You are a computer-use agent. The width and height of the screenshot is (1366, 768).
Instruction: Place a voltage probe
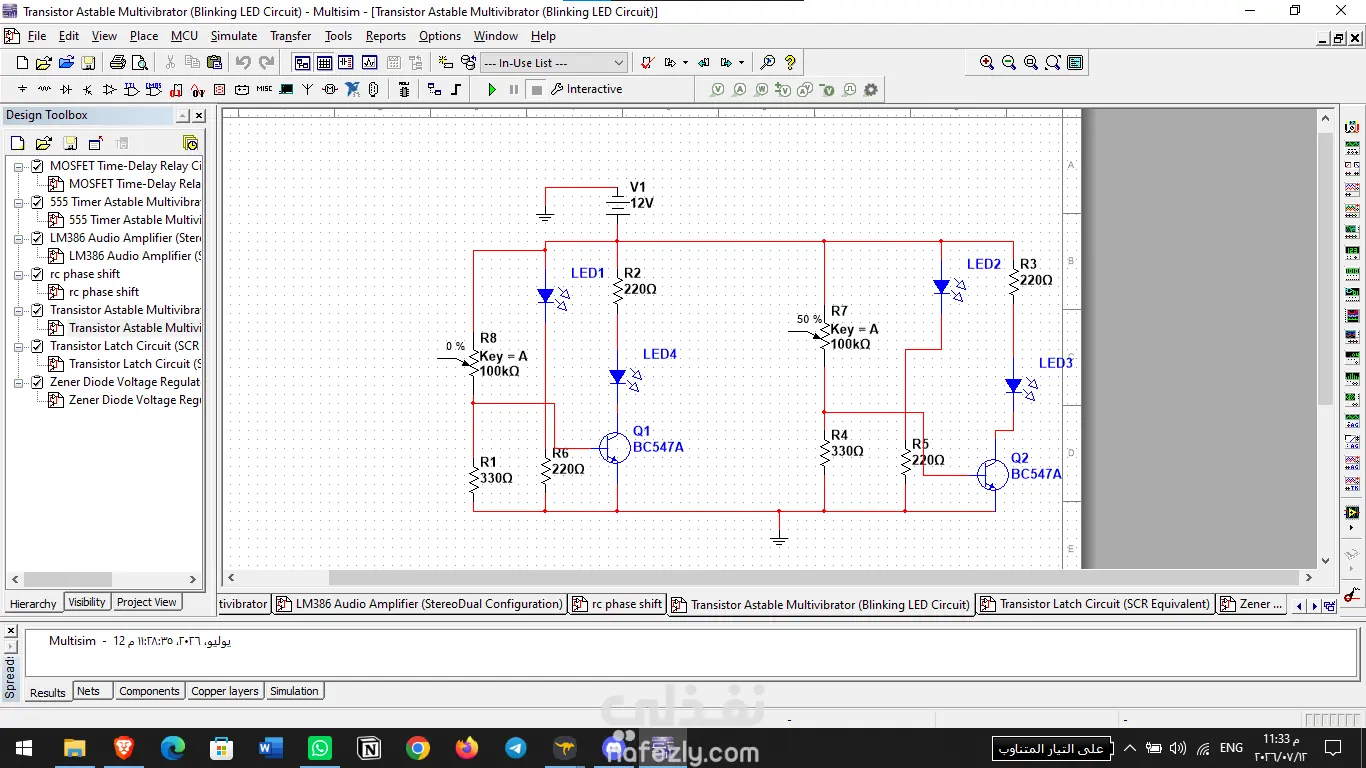tap(717, 89)
